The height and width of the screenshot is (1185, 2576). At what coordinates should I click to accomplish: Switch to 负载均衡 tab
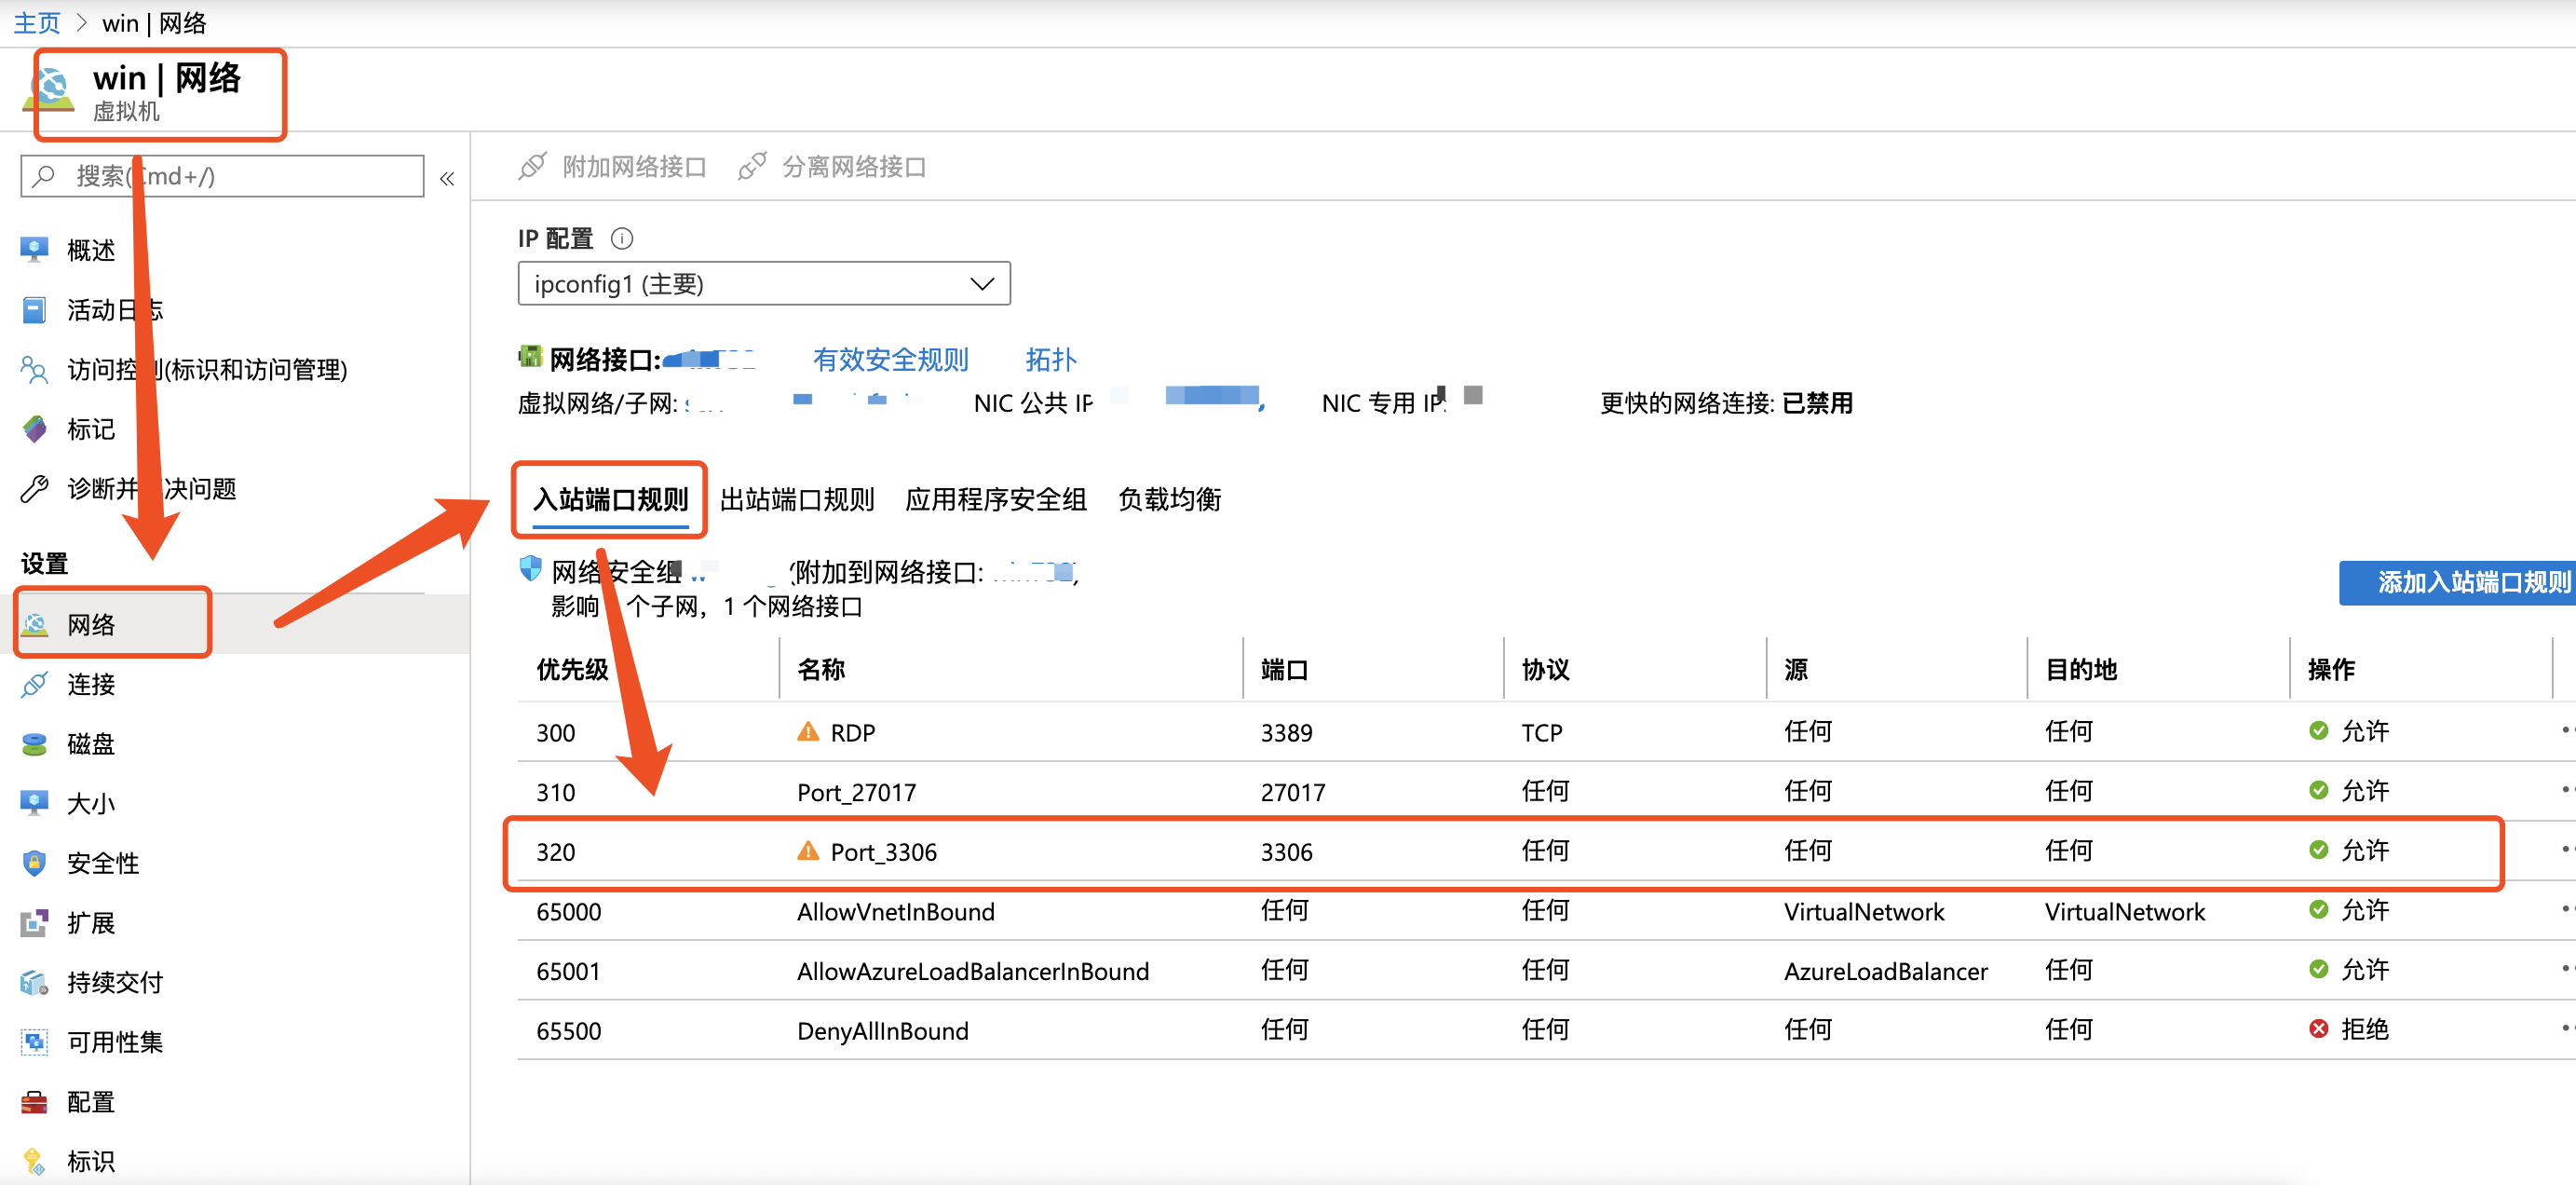pyautogui.click(x=1169, y=499)
